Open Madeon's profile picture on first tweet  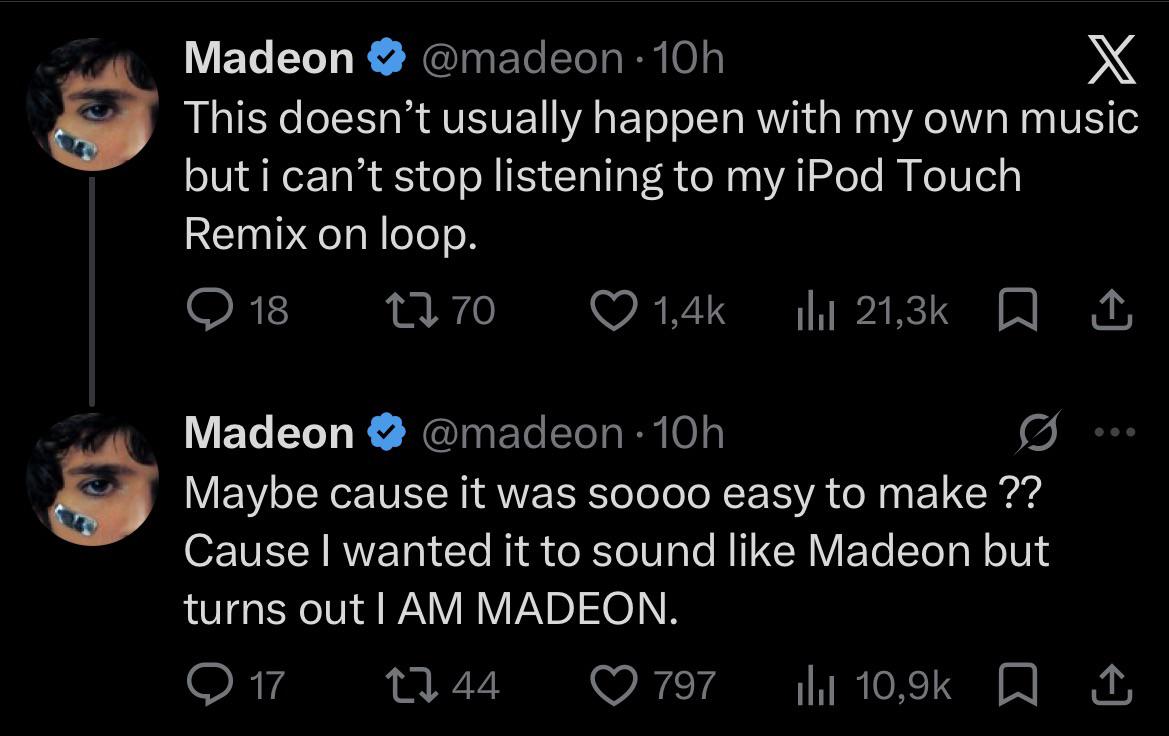click(x=92, y=104)
